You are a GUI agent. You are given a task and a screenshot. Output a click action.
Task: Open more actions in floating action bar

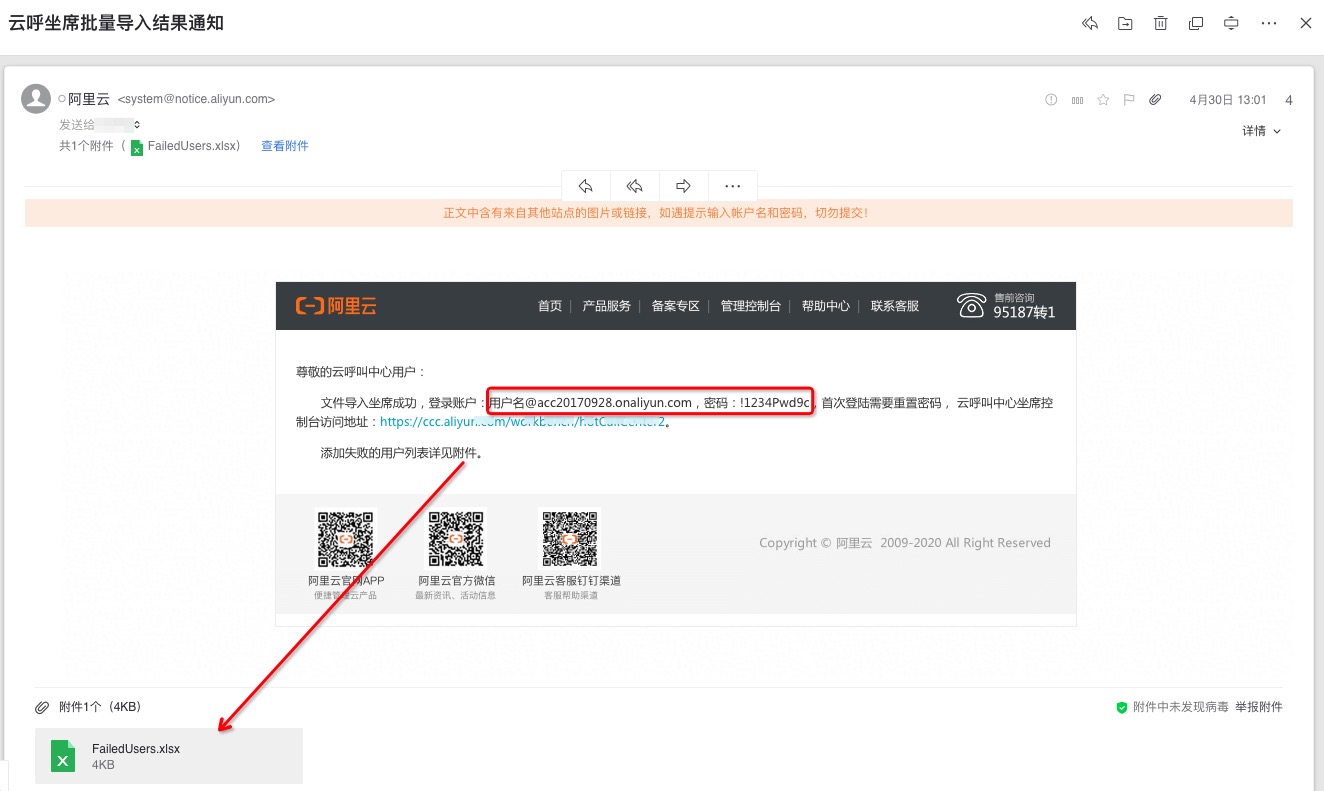click(732, 186)
